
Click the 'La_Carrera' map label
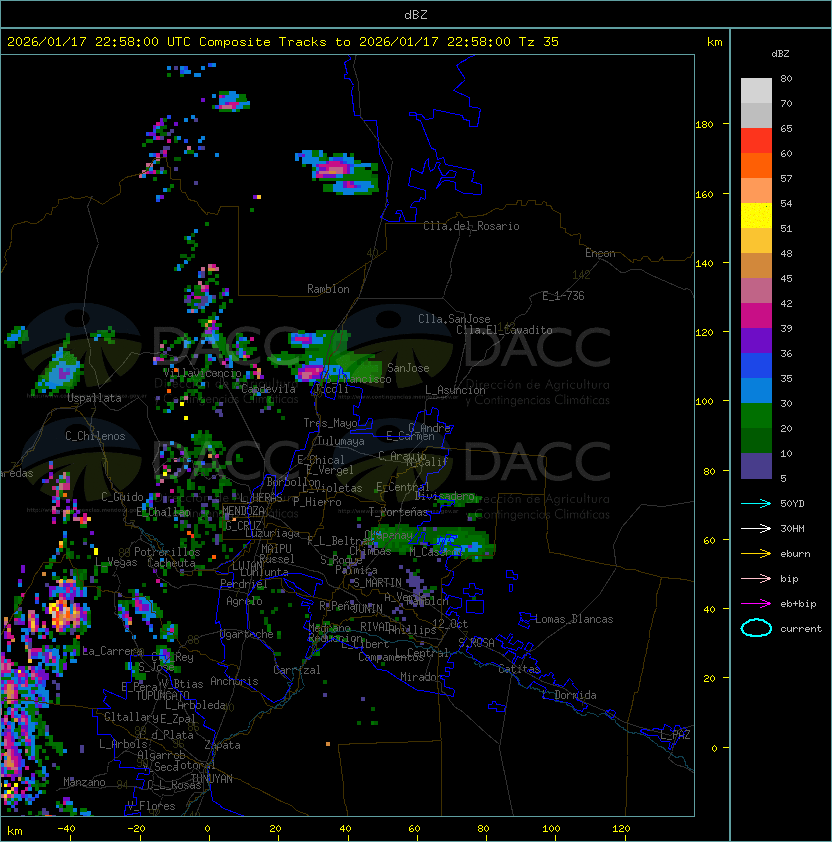pyautogui.click(x=112, y=651)
